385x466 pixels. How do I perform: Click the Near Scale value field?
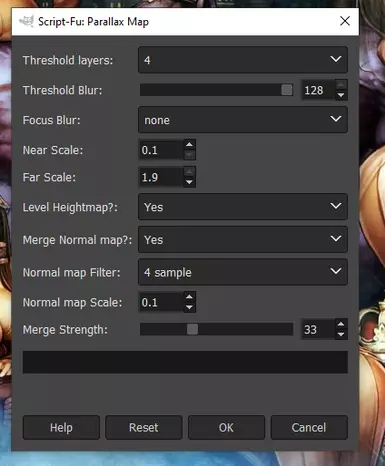(161, 150)
